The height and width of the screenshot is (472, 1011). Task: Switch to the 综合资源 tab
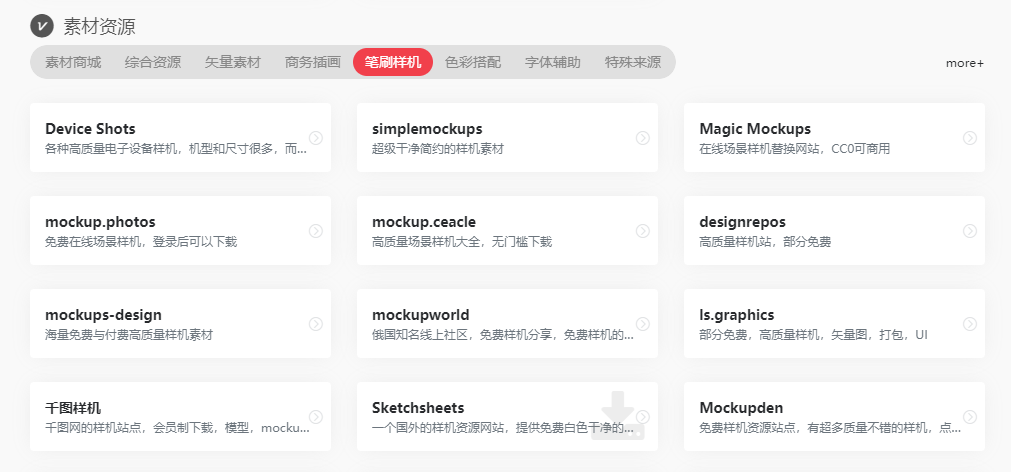pyautogui.click(x=153, y=62)
